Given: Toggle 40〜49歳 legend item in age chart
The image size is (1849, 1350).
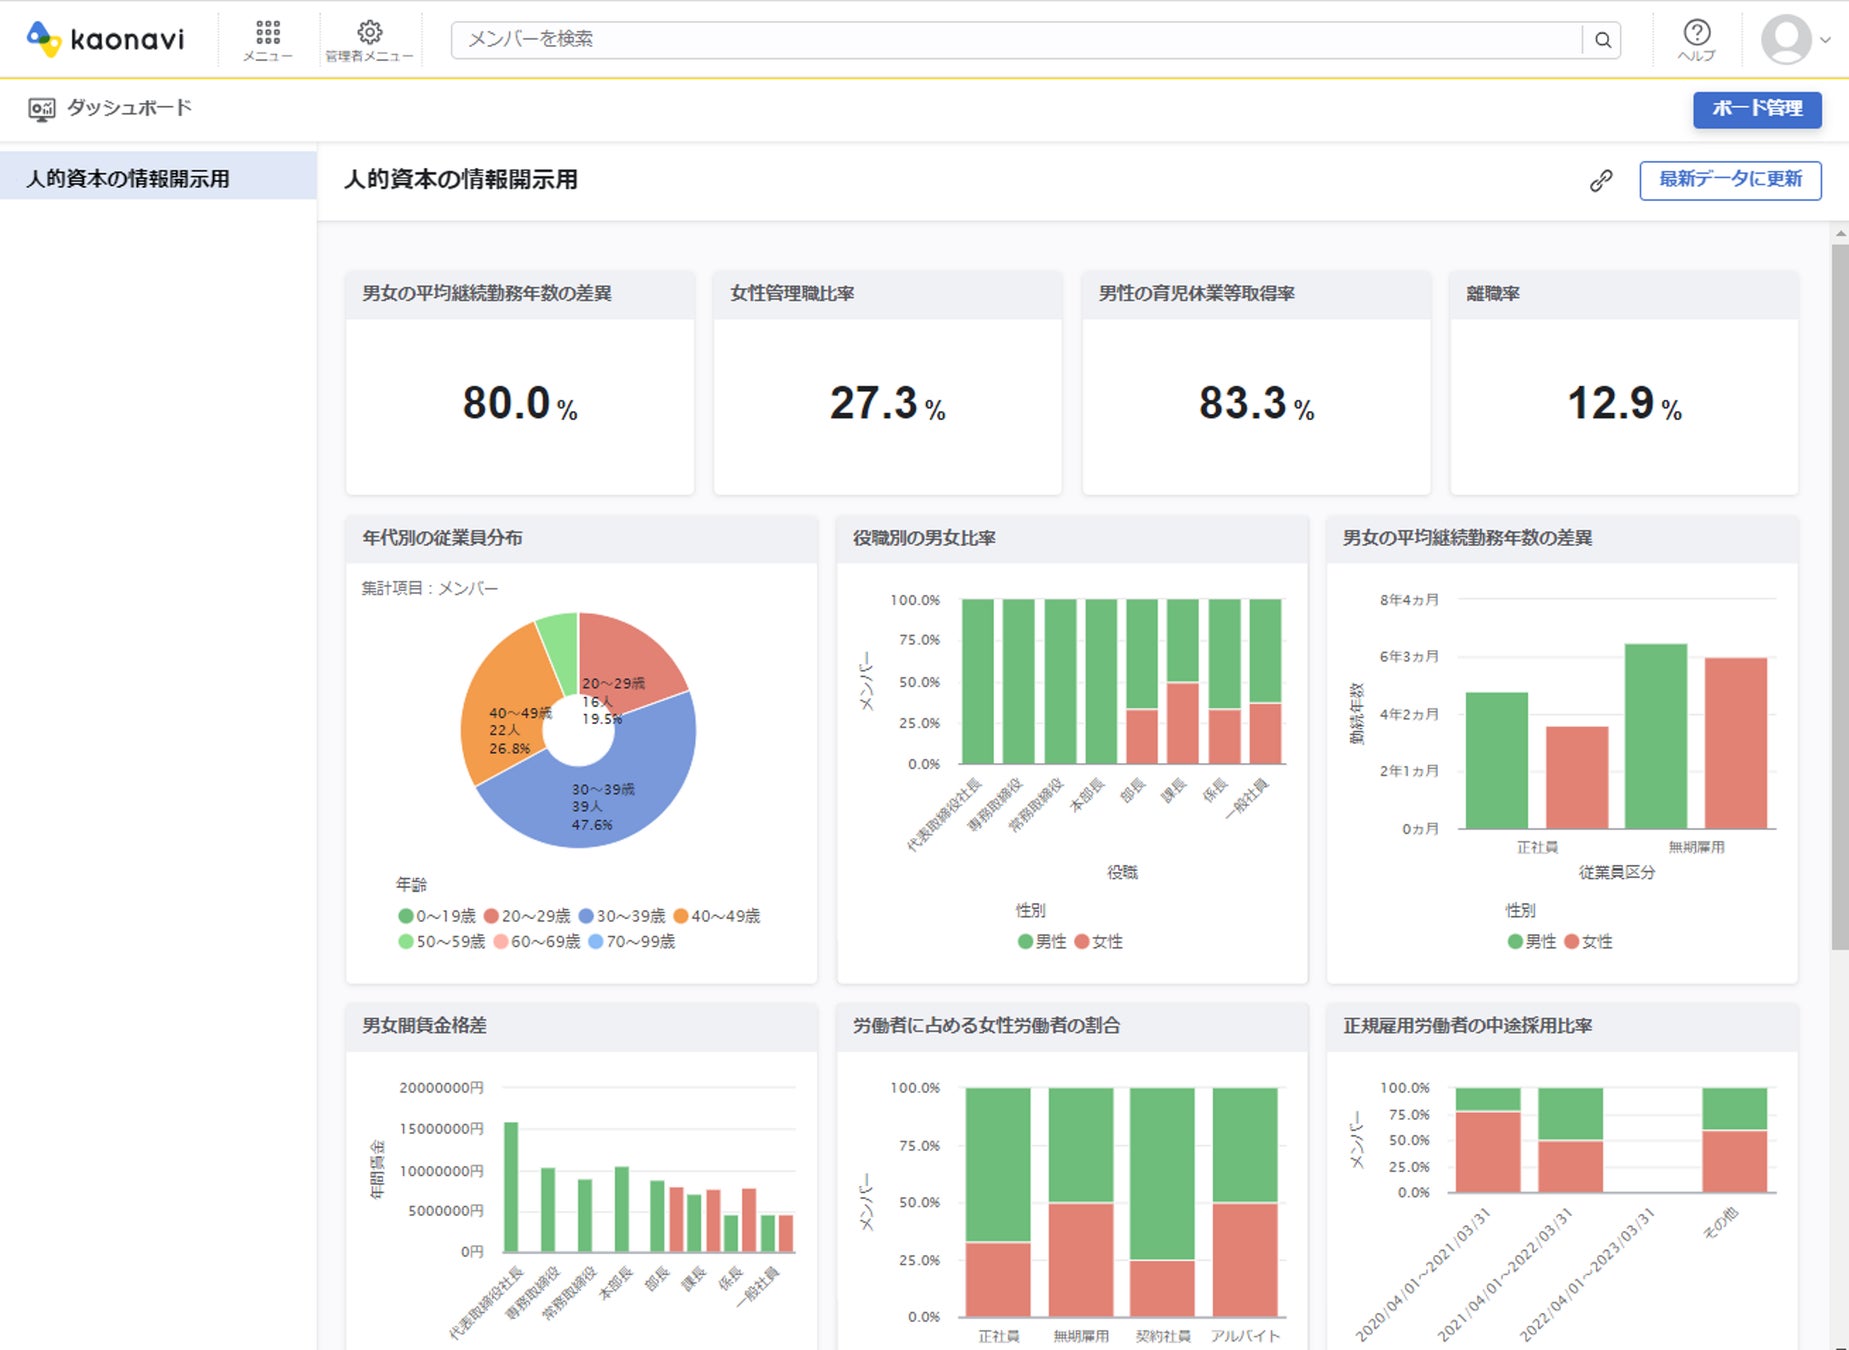Looking at the screenshot, I should tap(717, 916).
